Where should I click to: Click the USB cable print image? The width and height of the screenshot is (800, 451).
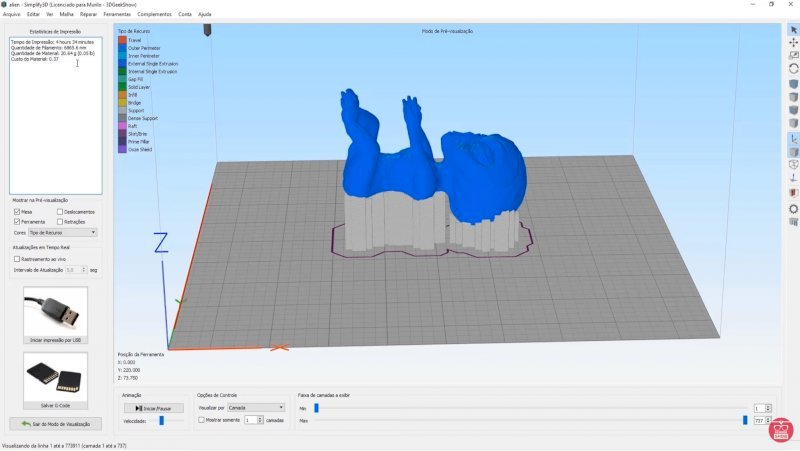click(x=55, y=311)
